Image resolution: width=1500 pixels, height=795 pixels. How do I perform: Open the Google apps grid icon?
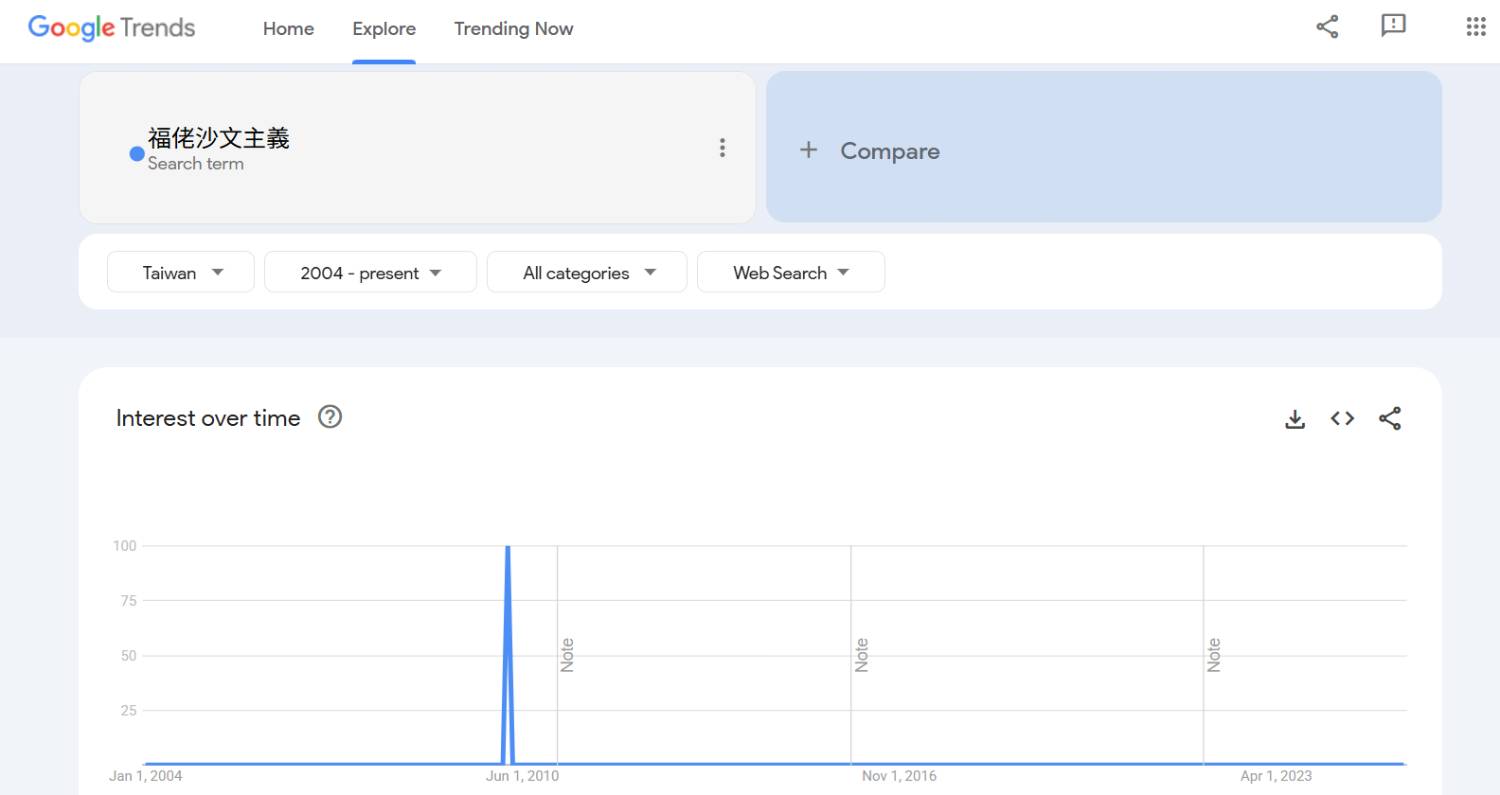1476,27
